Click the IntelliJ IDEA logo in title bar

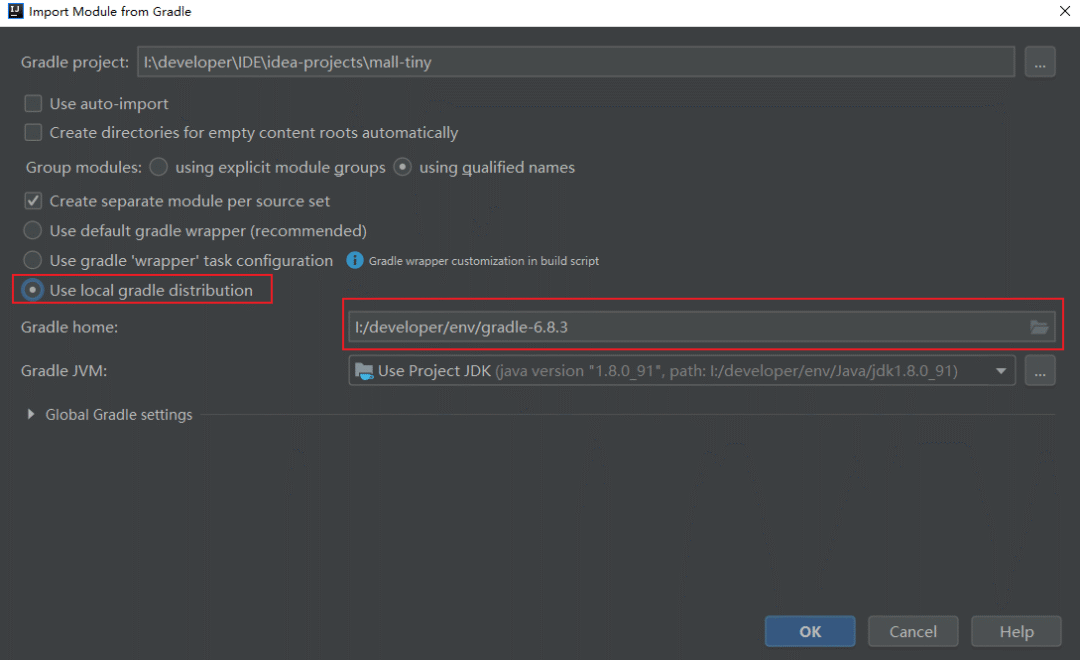point(13,12)
